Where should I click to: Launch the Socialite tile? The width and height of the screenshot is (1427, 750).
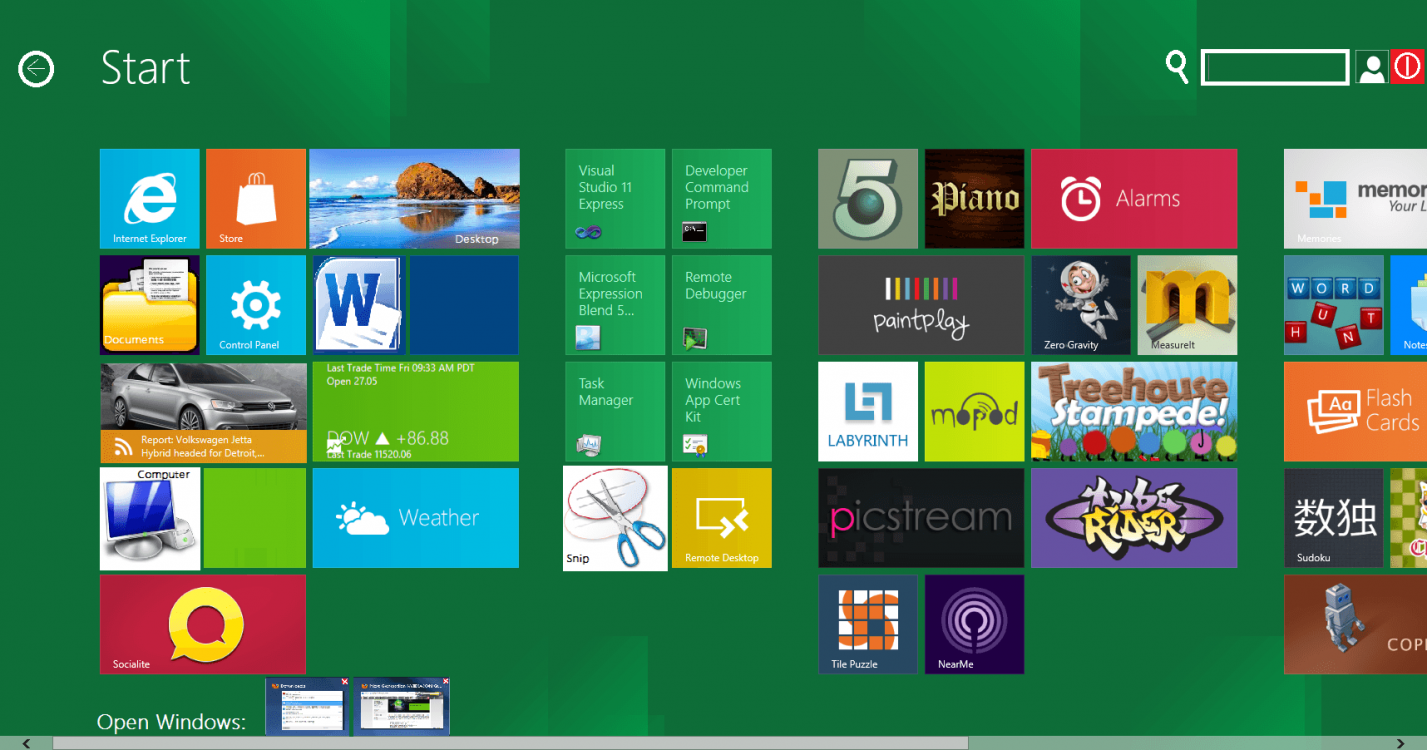click(203, 624)
